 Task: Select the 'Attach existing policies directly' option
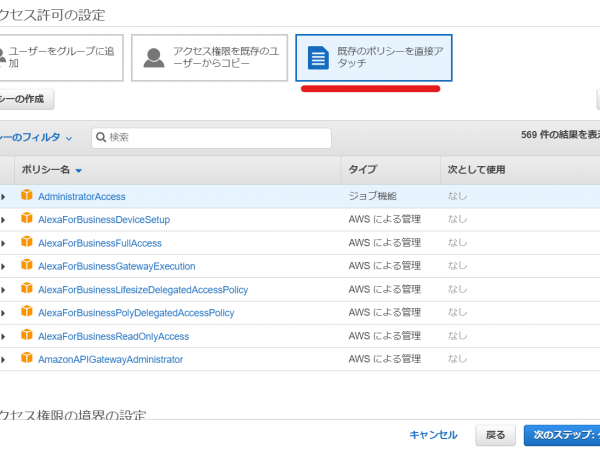tap(373, 58)
